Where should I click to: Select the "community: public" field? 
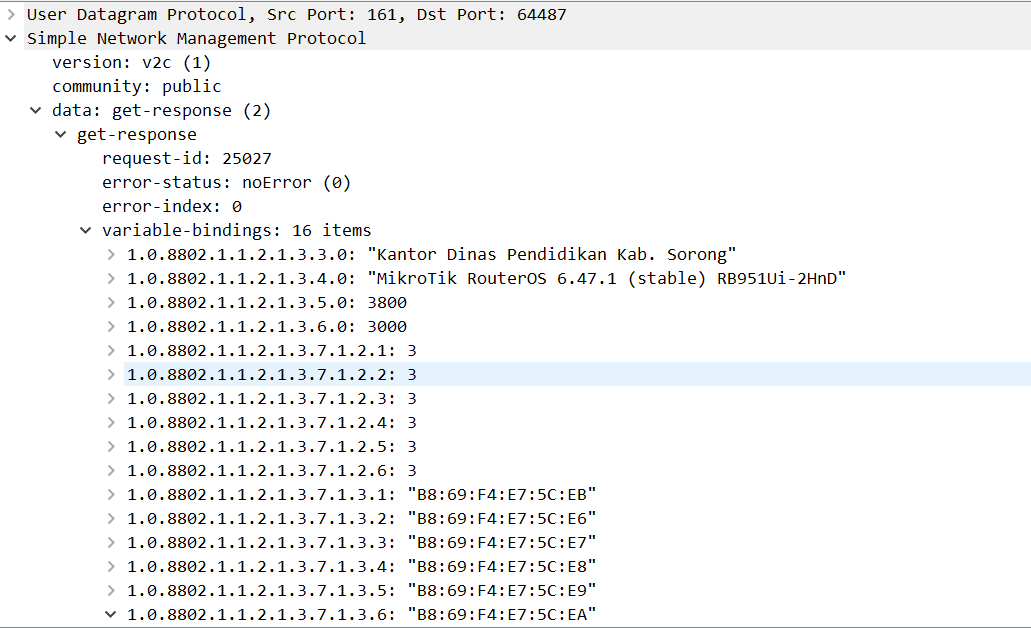137,86
